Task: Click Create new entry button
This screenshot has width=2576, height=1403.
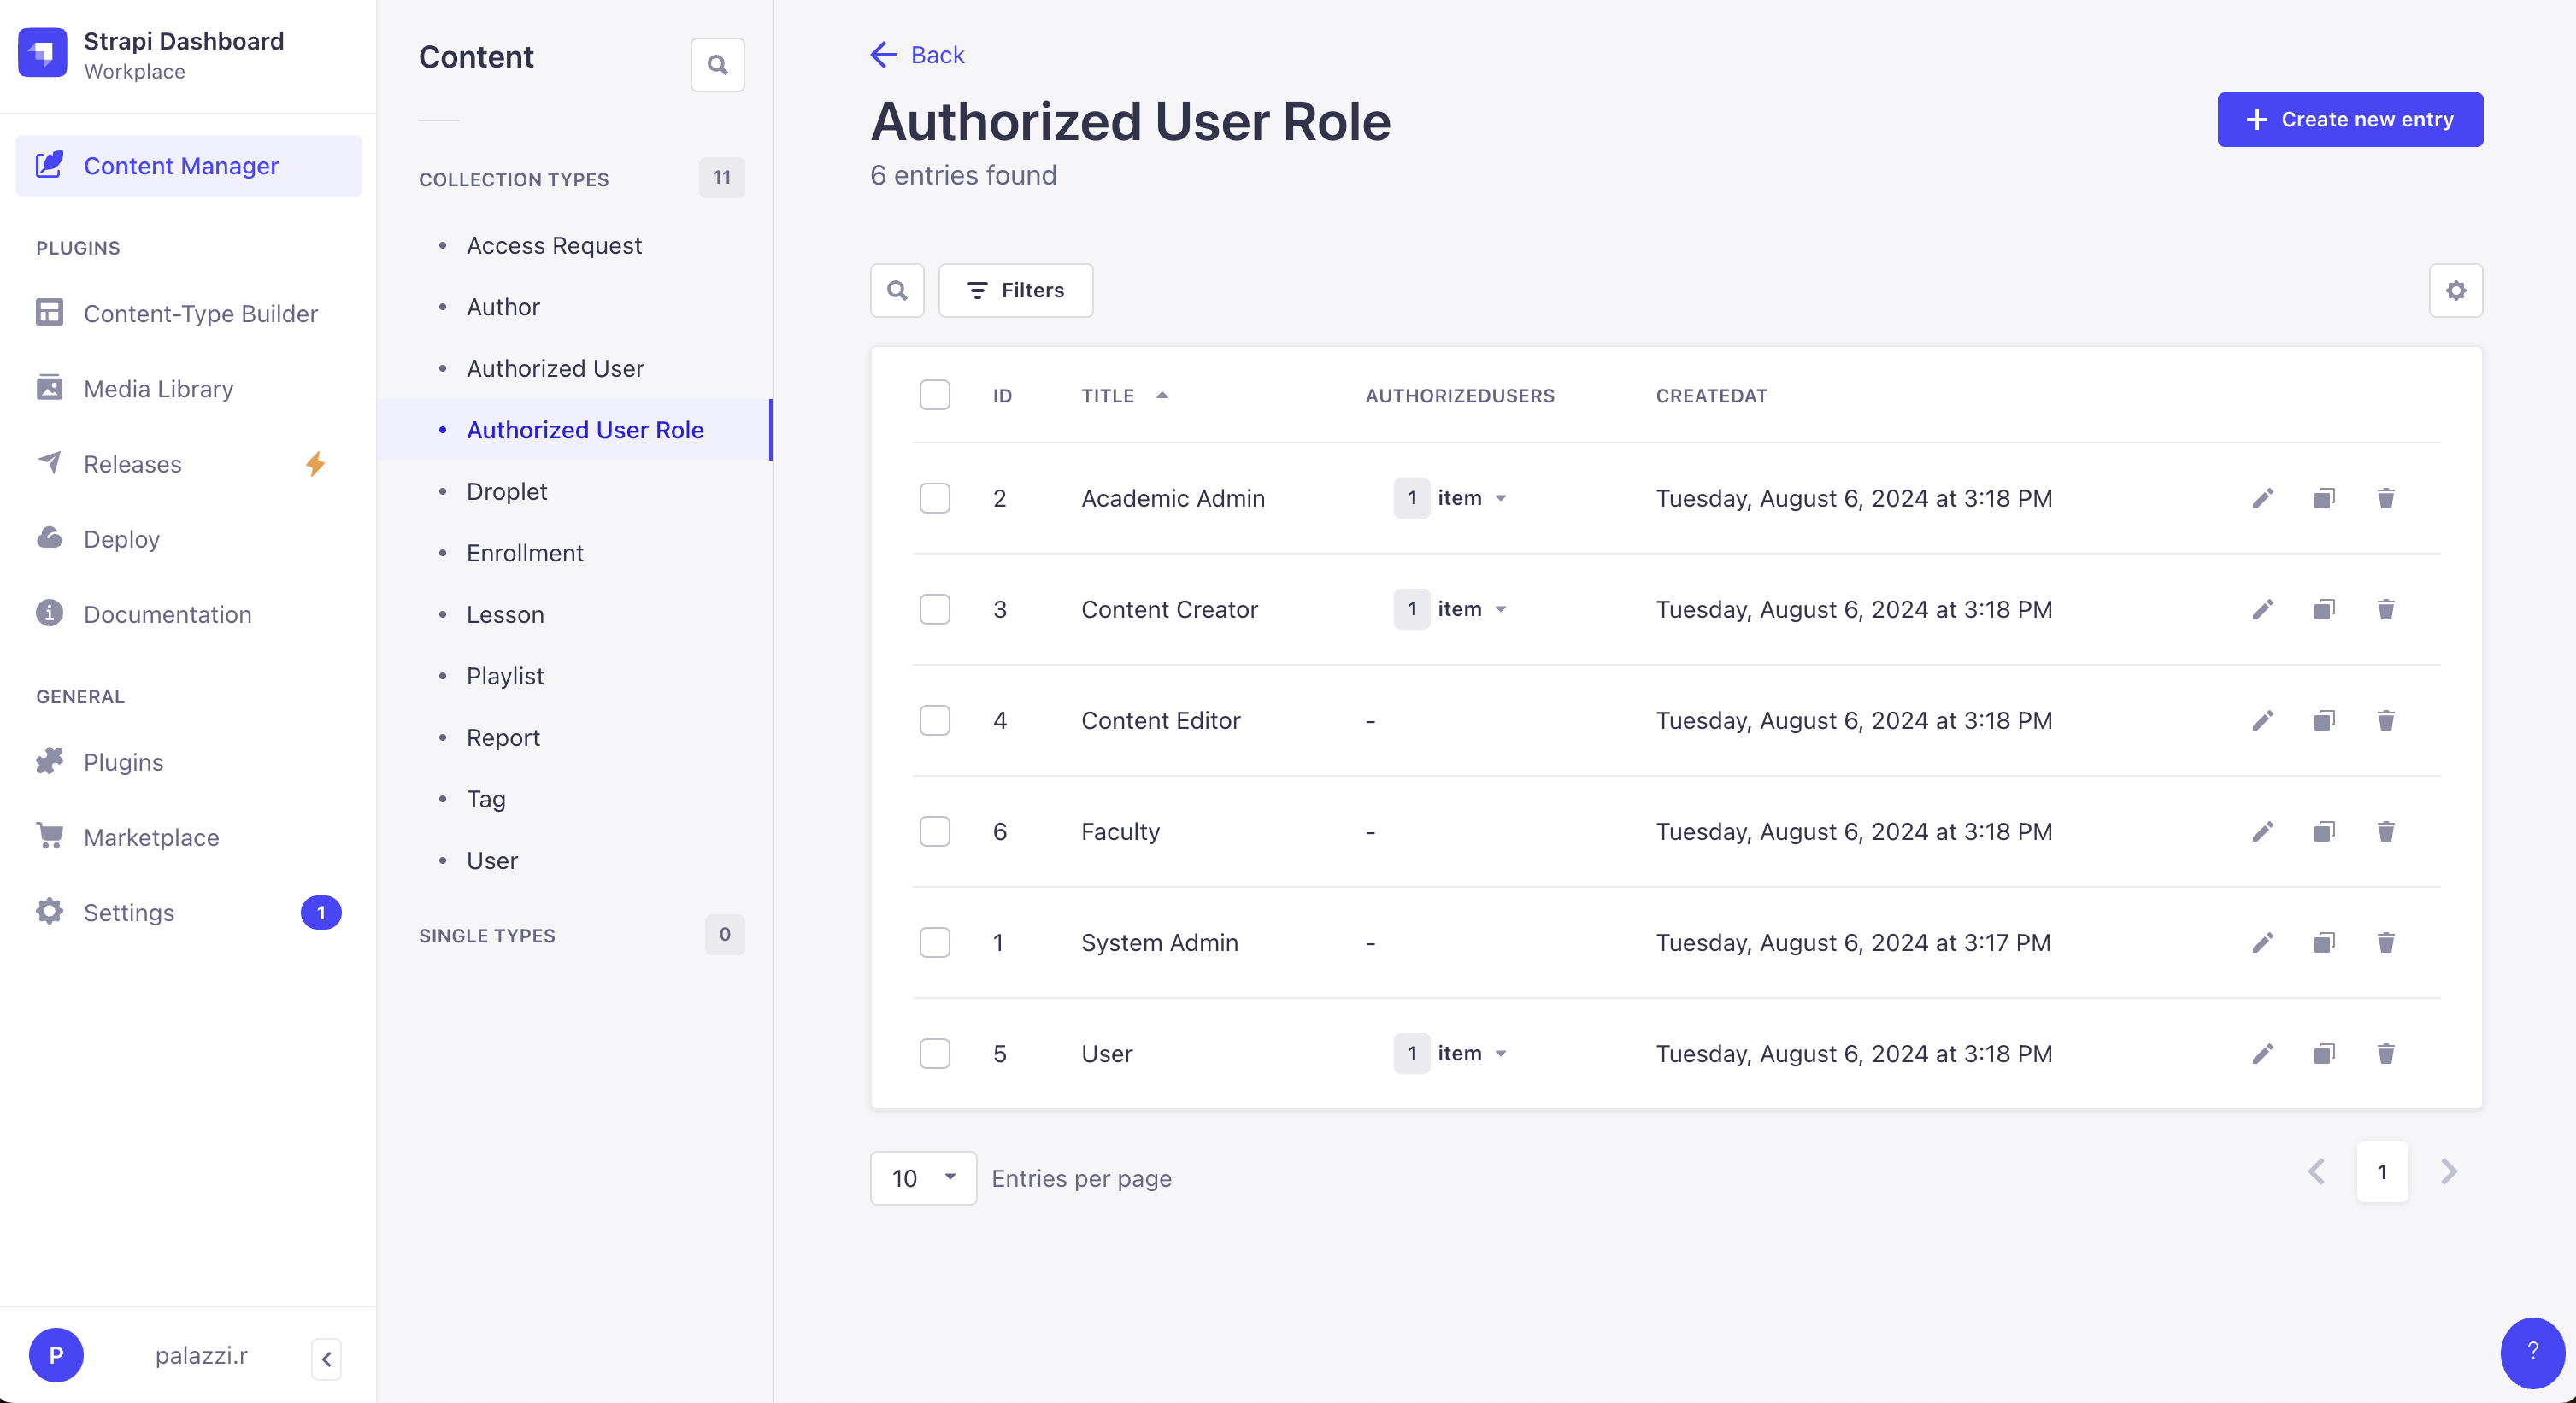Action: pos(2349,119)
